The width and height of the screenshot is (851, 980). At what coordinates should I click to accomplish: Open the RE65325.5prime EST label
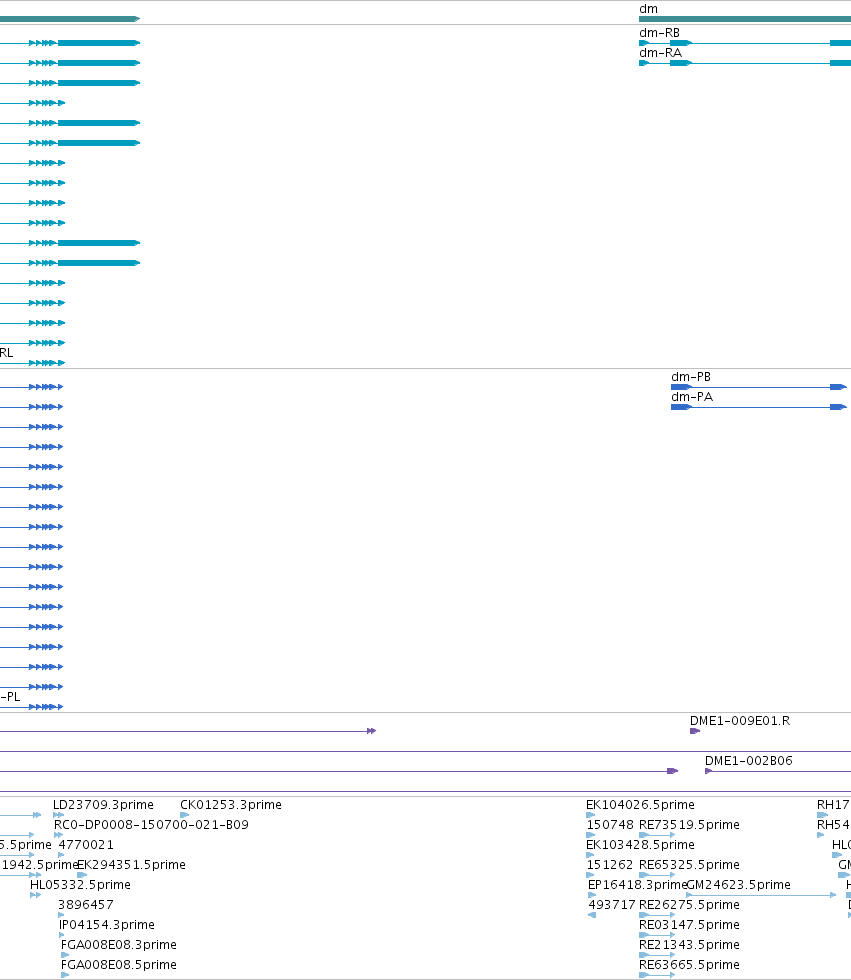pos(689,865)
